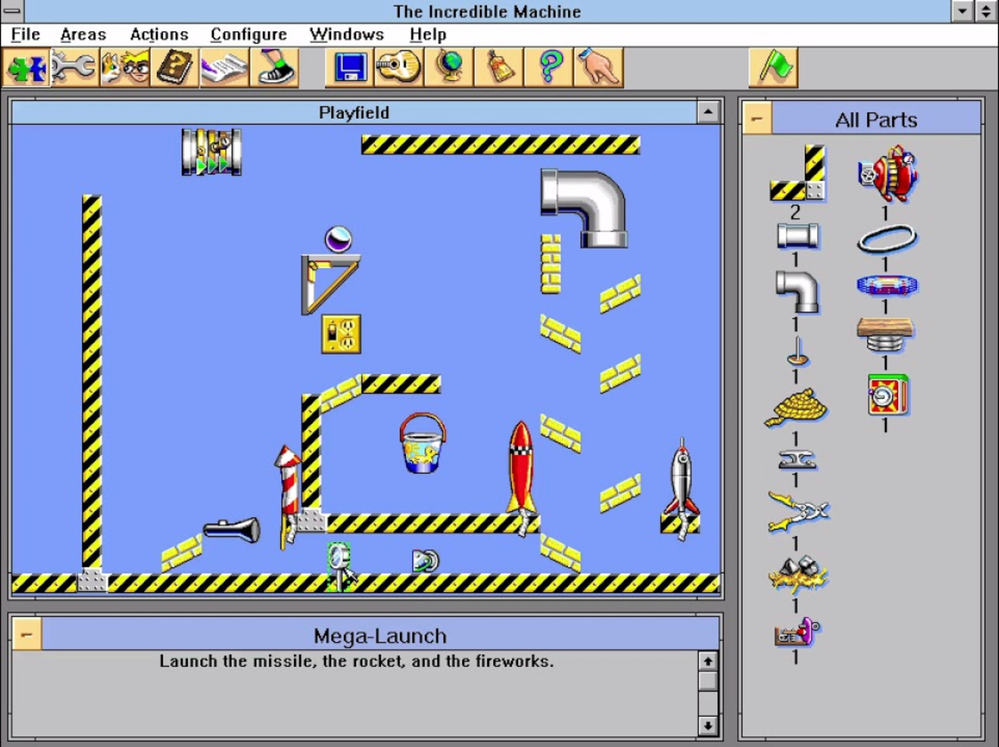Click the Playfield title bar arrow button
Image resolution: width=999 pixels, height=747 pixels.
pyautogui.click(x=708, y=112)
